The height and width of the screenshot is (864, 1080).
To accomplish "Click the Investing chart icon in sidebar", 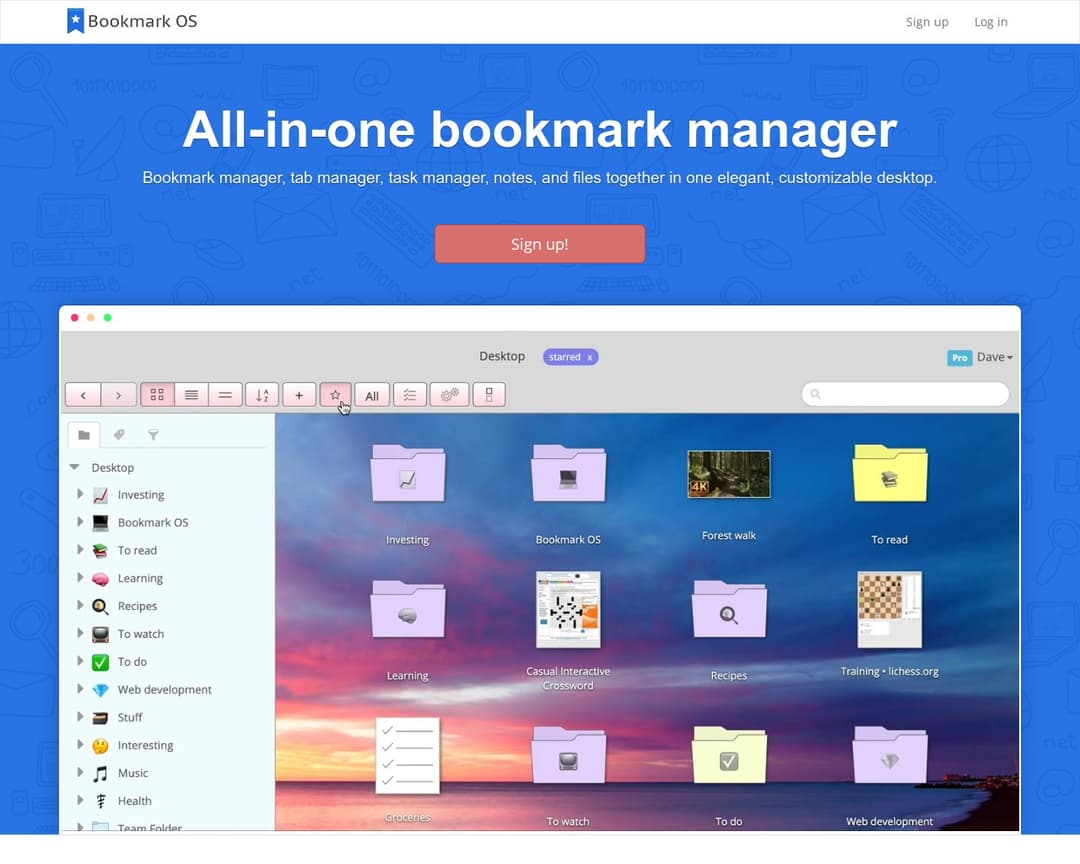I will [x=101, y=495].
